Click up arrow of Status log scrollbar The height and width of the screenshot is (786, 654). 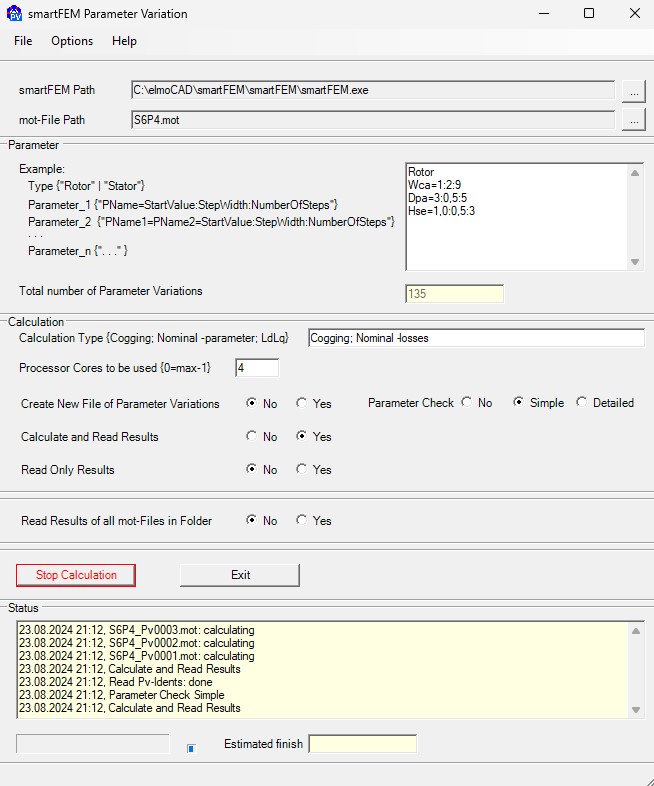(635, 631)
